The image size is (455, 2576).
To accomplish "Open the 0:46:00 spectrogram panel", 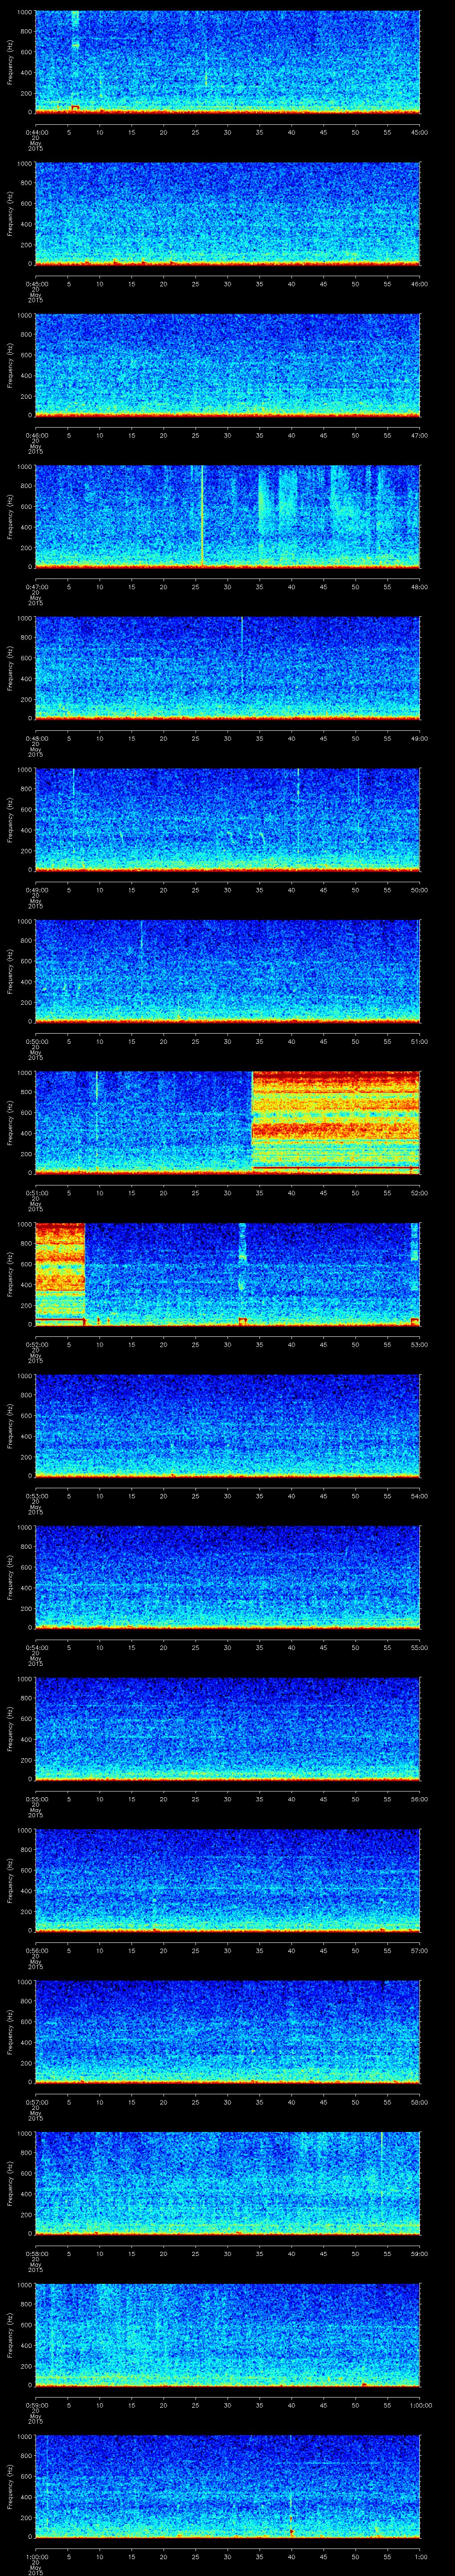I will point(227,365).
